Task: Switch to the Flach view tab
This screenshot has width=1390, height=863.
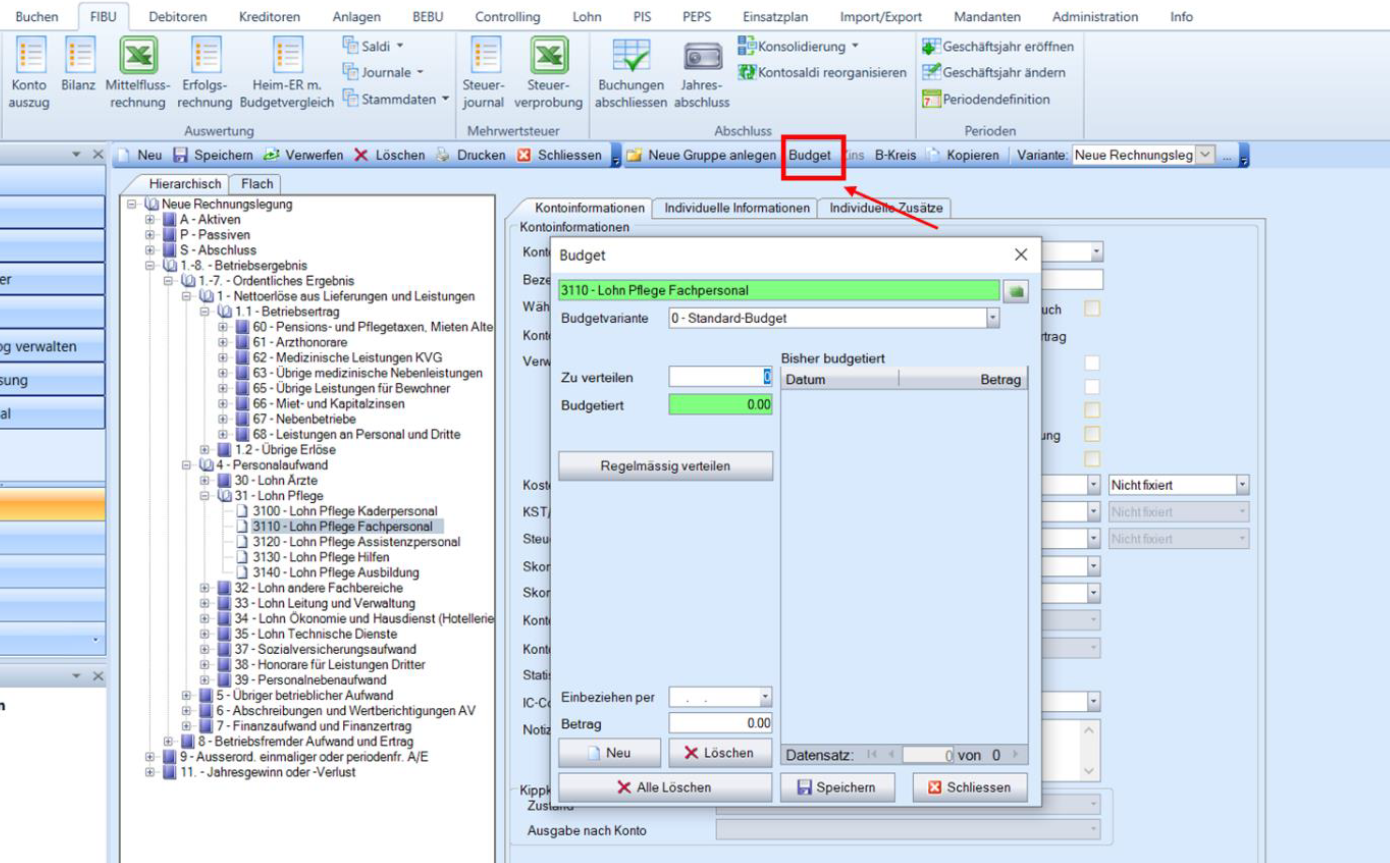Action: (x=256, y=184)
